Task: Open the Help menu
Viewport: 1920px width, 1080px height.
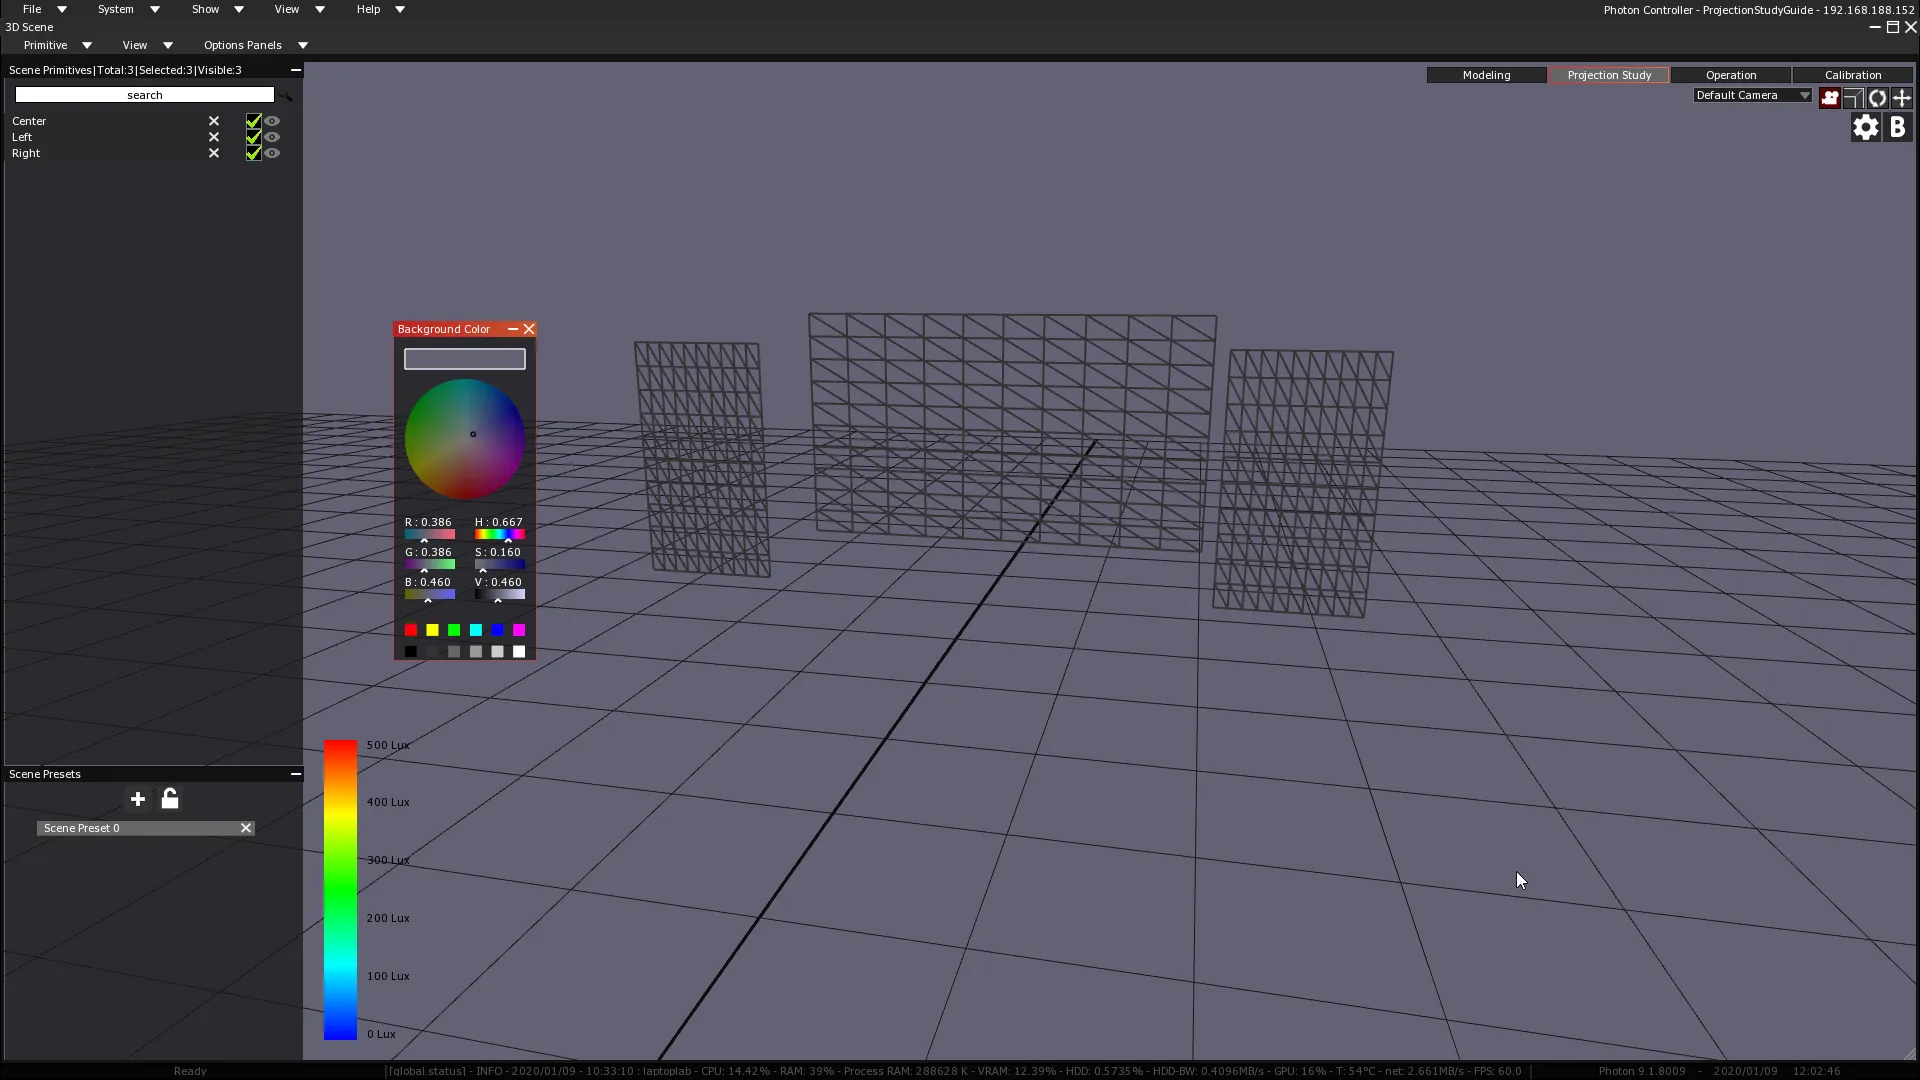Action: [x=380, y=9]
